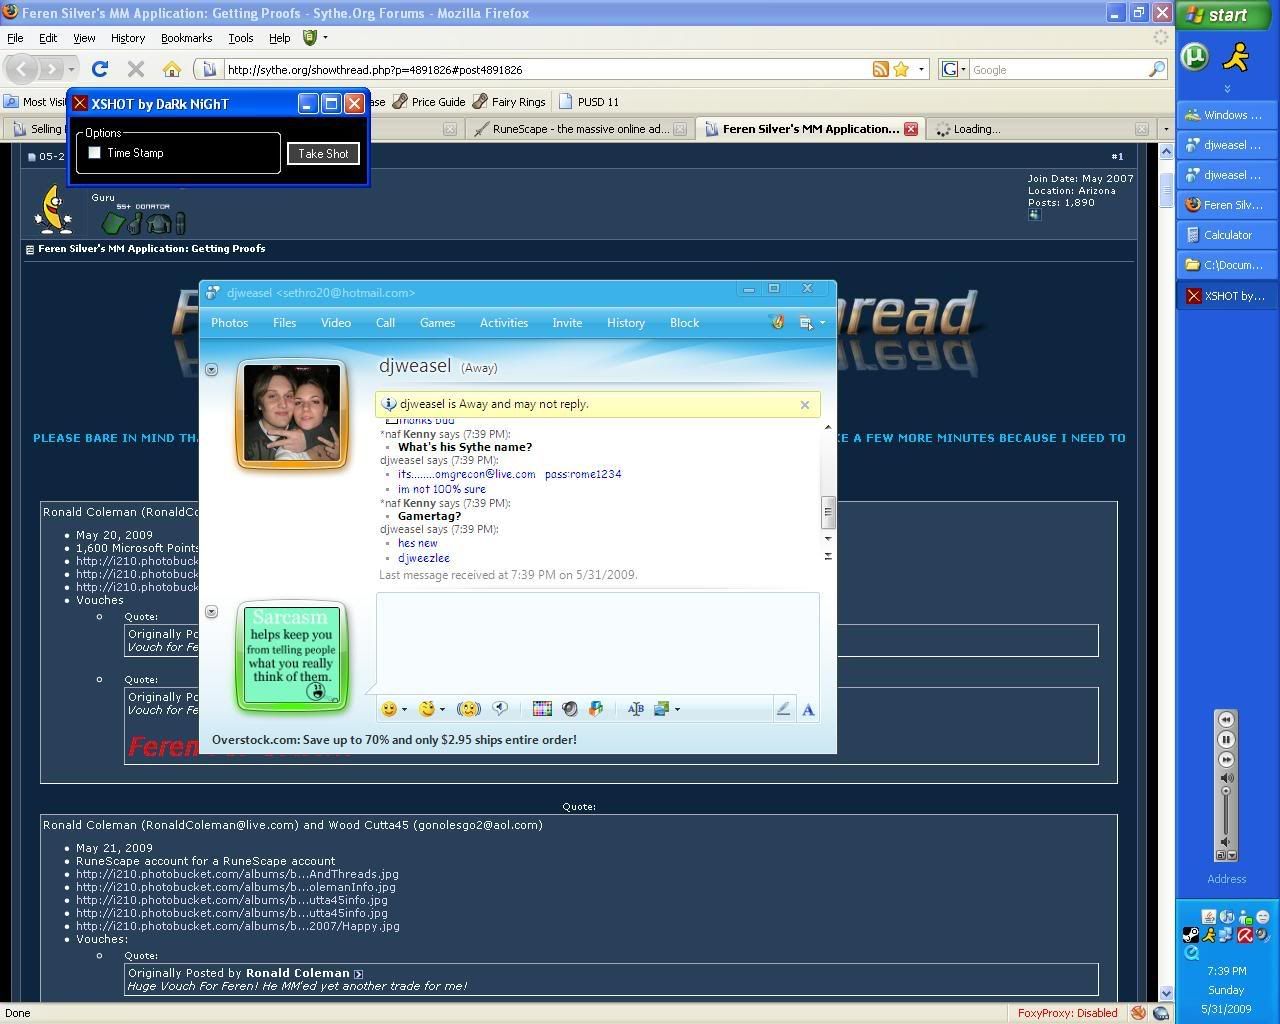The width and height of the screenshot is (1280, 1024).
Task: Send a nudge to djweasel
Action: coord(468,709)
